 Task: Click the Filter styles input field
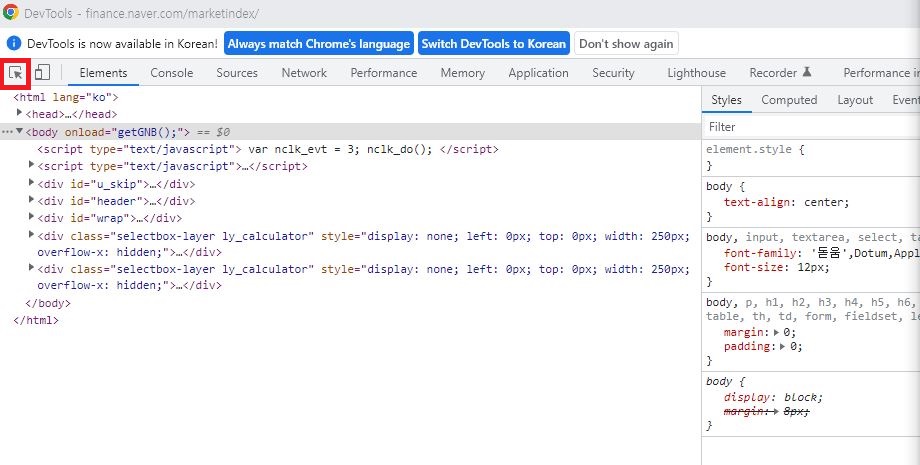tap(811, 127)
